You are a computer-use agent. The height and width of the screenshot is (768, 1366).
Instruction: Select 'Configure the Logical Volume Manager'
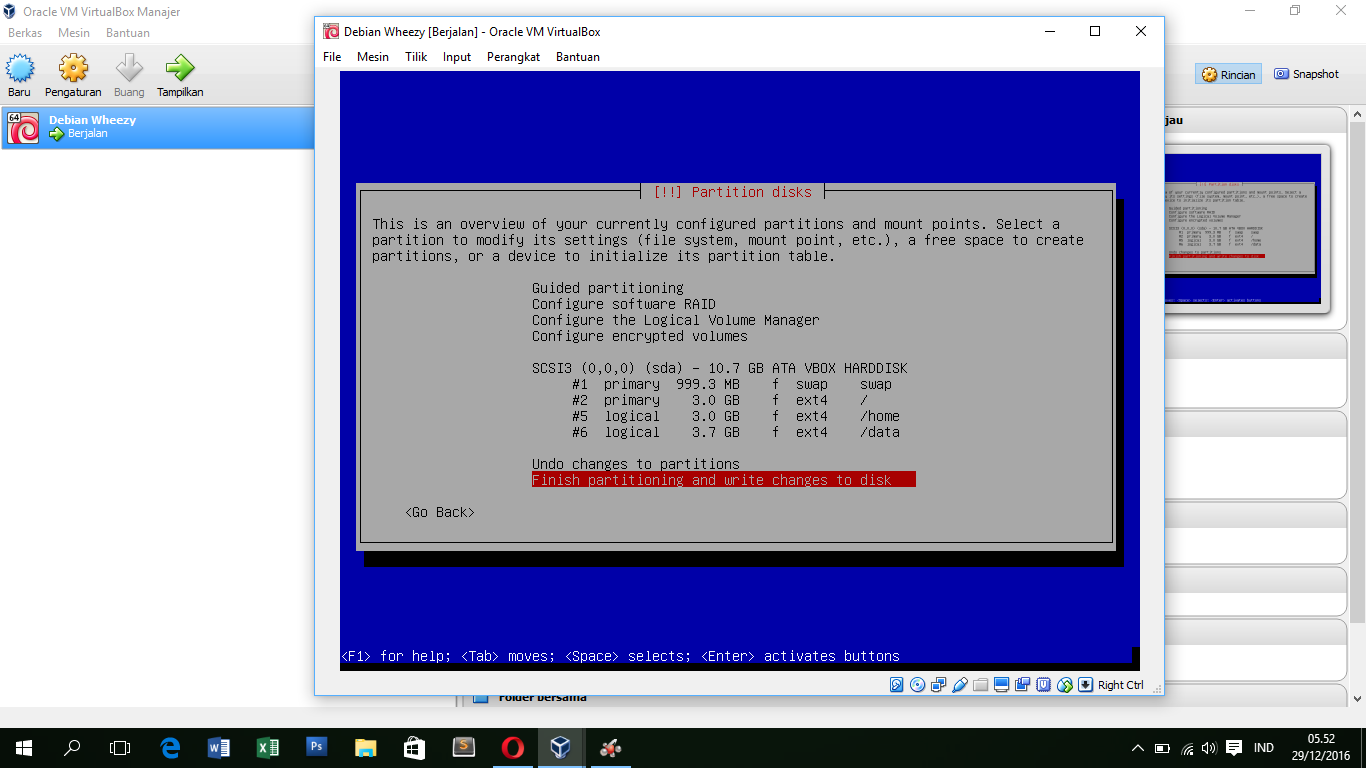[676, 320]
